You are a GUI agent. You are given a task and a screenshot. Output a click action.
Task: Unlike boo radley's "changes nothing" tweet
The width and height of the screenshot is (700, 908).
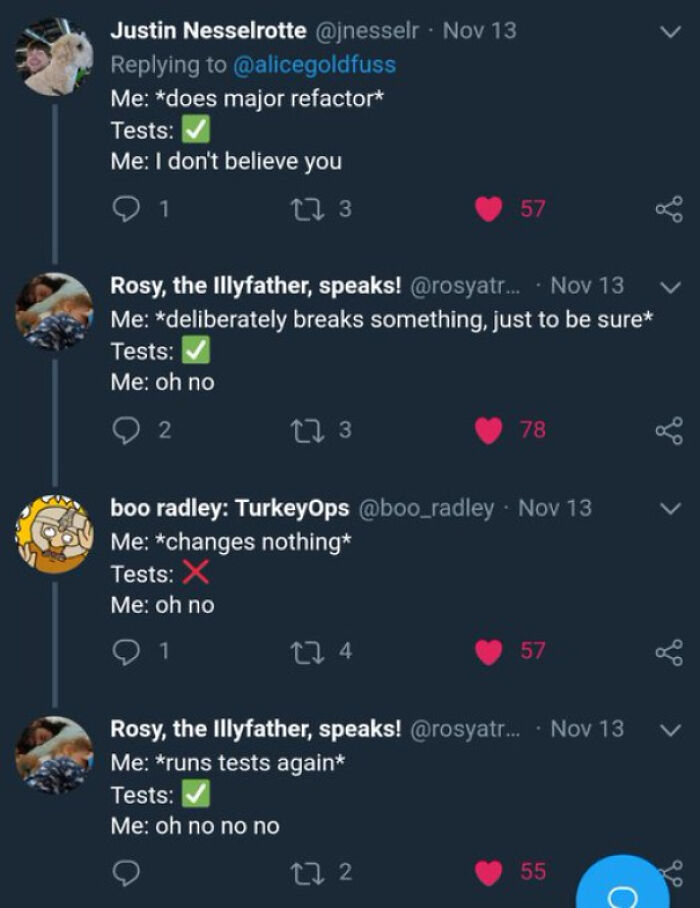(487, 652)
